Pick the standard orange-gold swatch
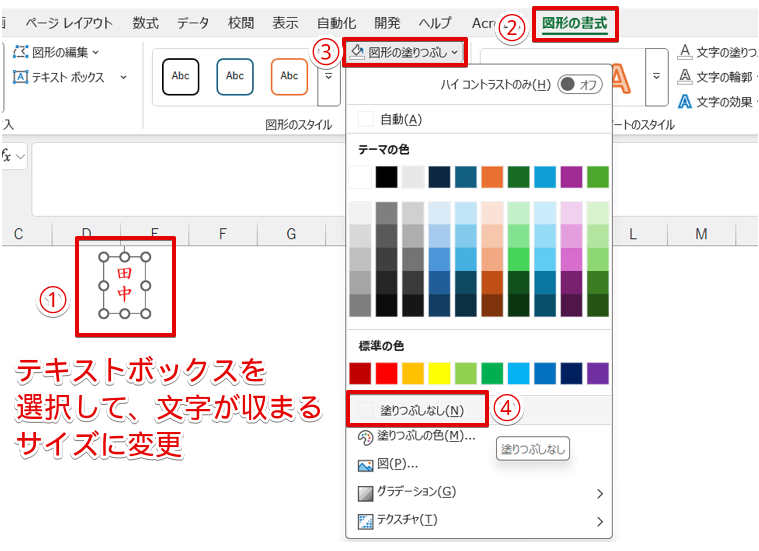The image size is (759, 551). pos(413,373)
